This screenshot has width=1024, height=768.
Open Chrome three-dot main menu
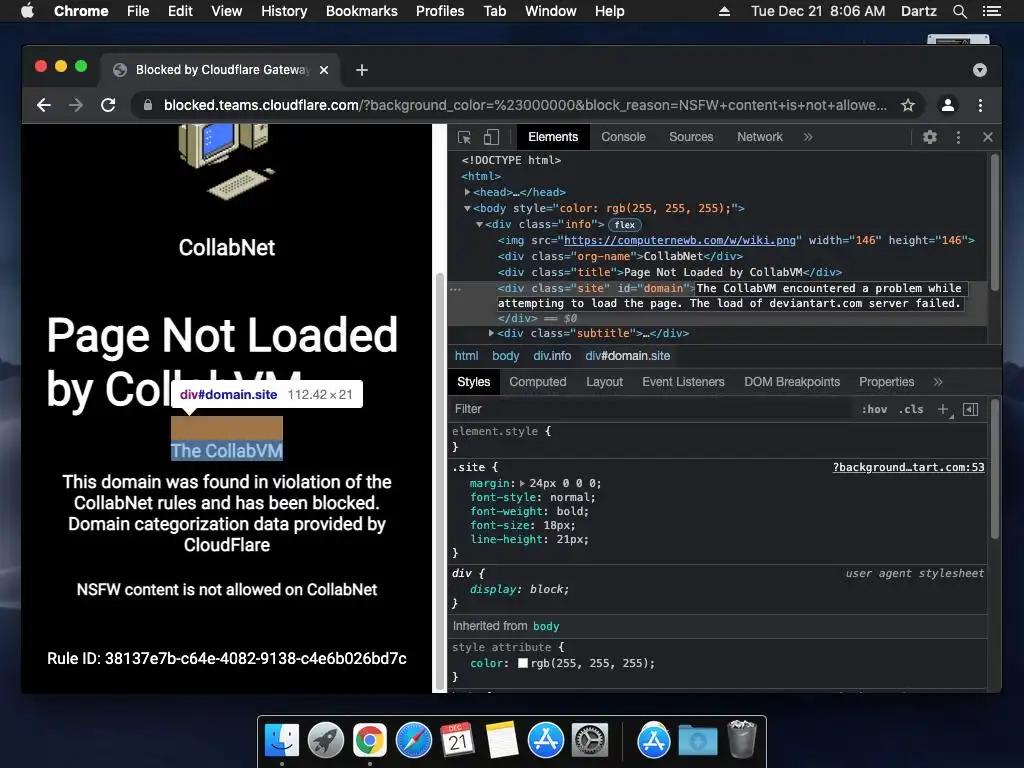980,105
